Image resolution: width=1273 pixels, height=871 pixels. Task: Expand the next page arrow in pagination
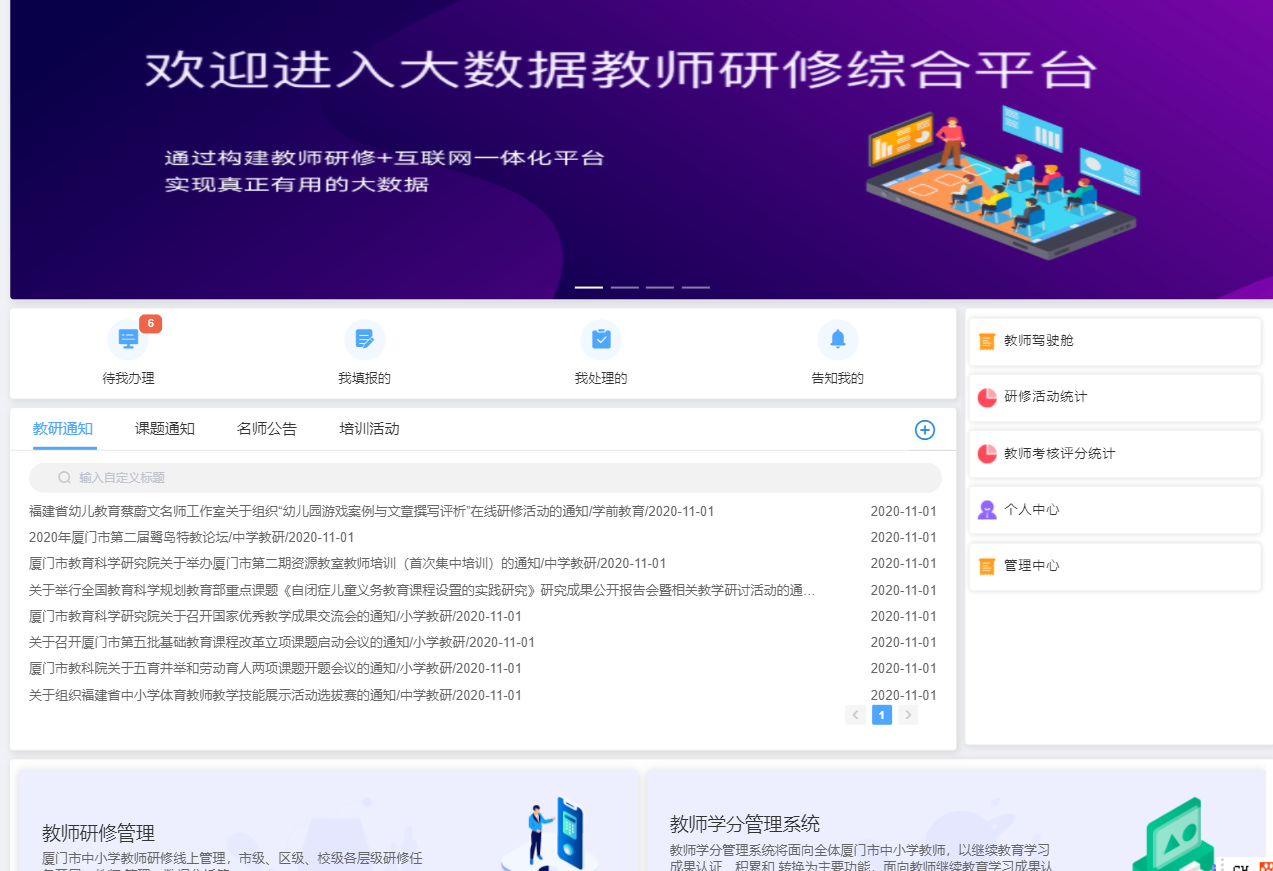pos(908,715)
